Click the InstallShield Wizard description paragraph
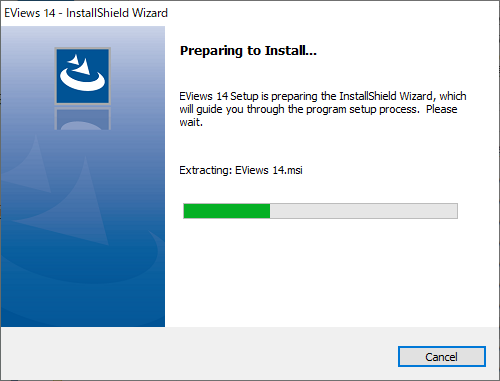The height and width of the screenshot is (381, 500). click(323, 109)
